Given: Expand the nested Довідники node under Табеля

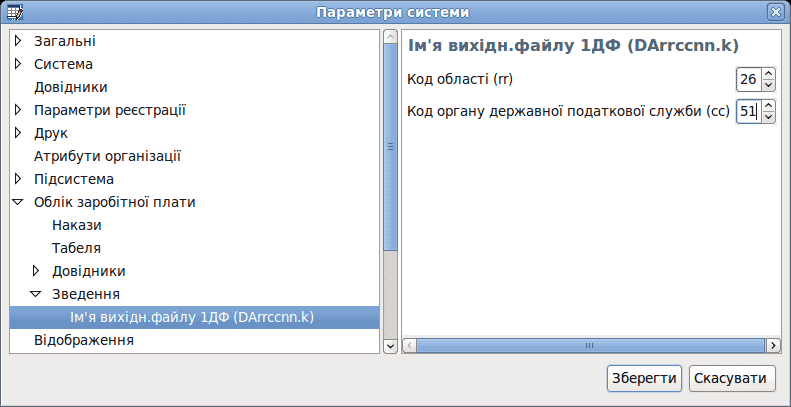Looking at the screenshot, I should 36,271.
